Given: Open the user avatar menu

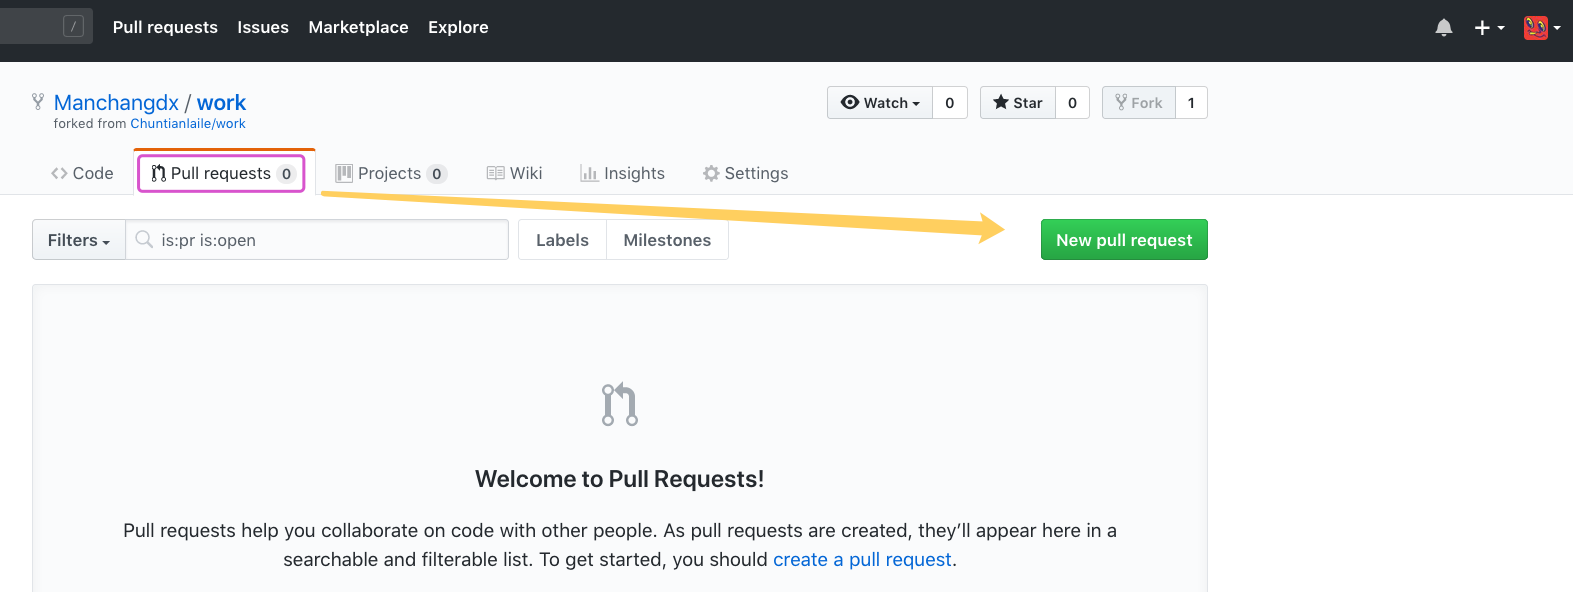Looking at the screenshot, I should click(1542, 28).
